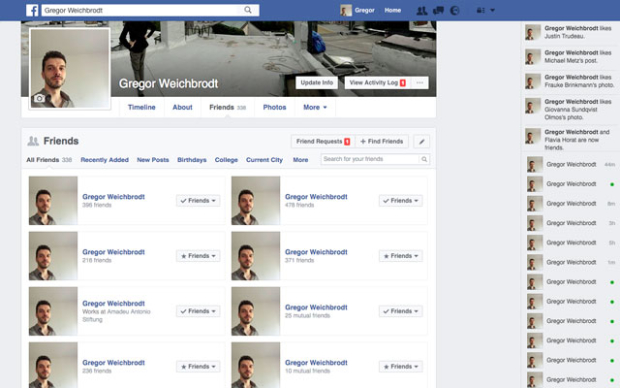The width and height of the screenshot is (620, 388).
Task: Open chat with contact active 5h ago
Action: (x=571, y=243)
